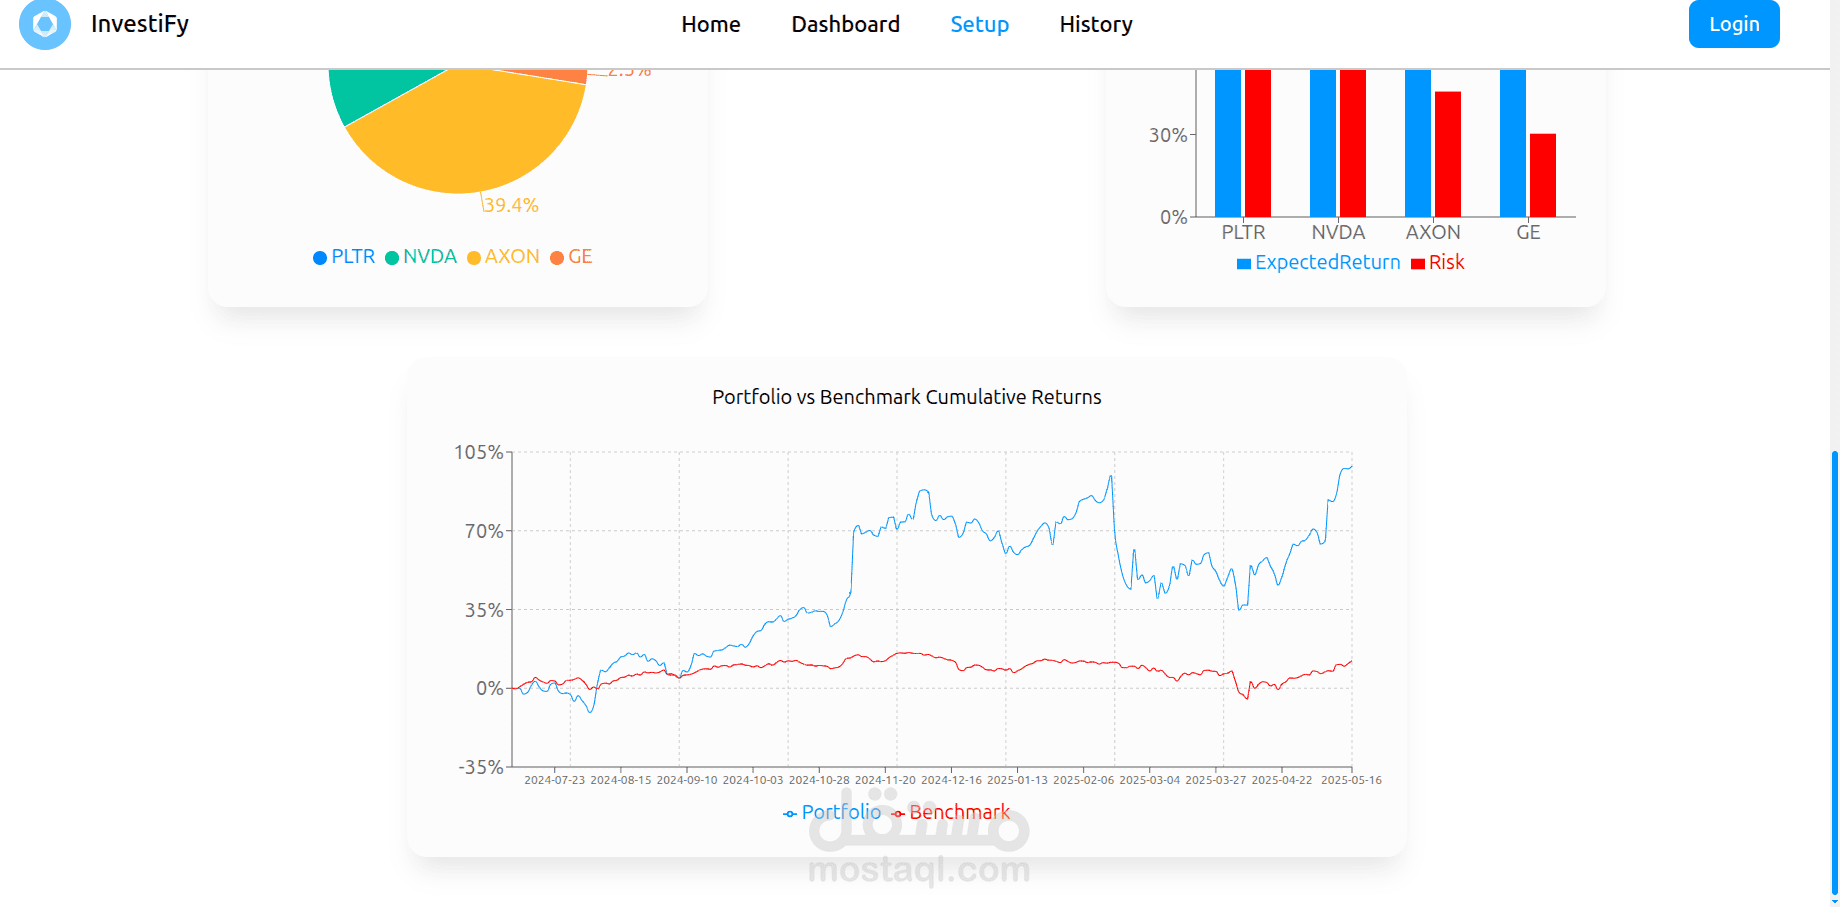1840x907 pixels.
Task: Click the red GE risk bar
Action: [1542, 175]
